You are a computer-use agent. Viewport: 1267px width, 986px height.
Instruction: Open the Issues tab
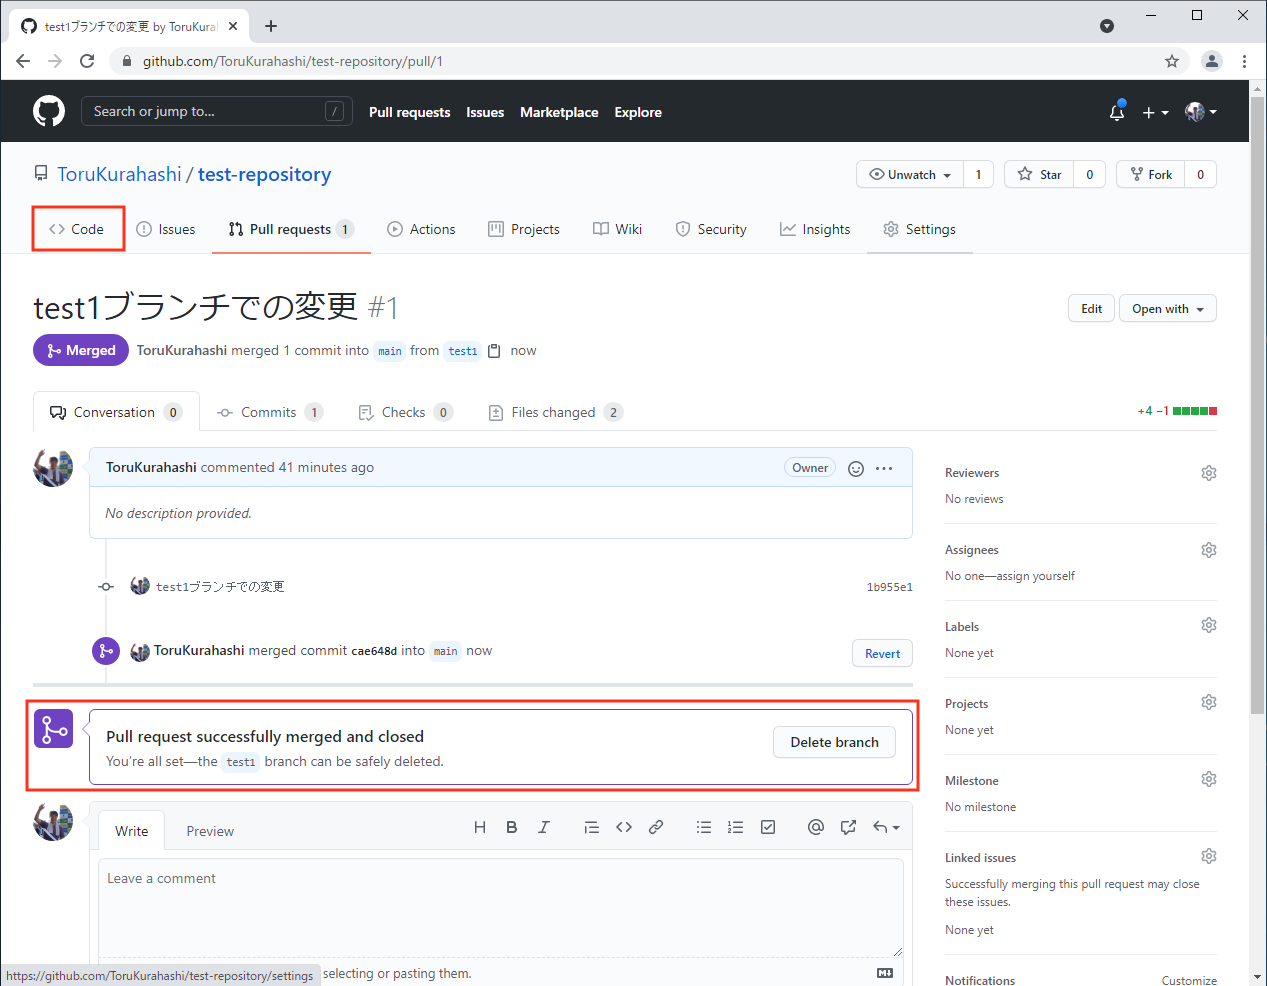166,229
